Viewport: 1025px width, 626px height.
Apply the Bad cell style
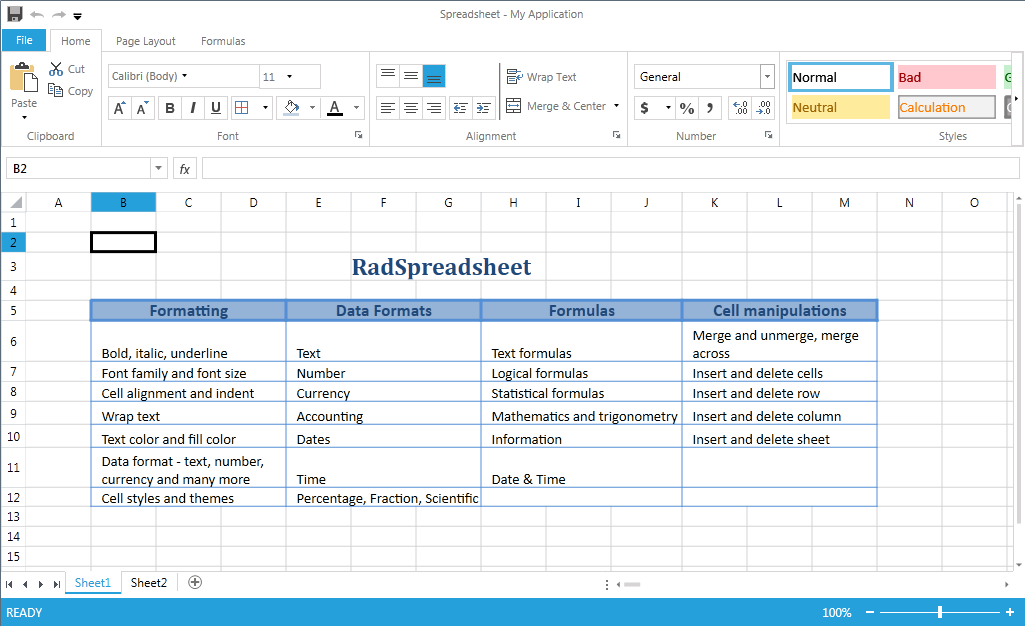(945, 77)
